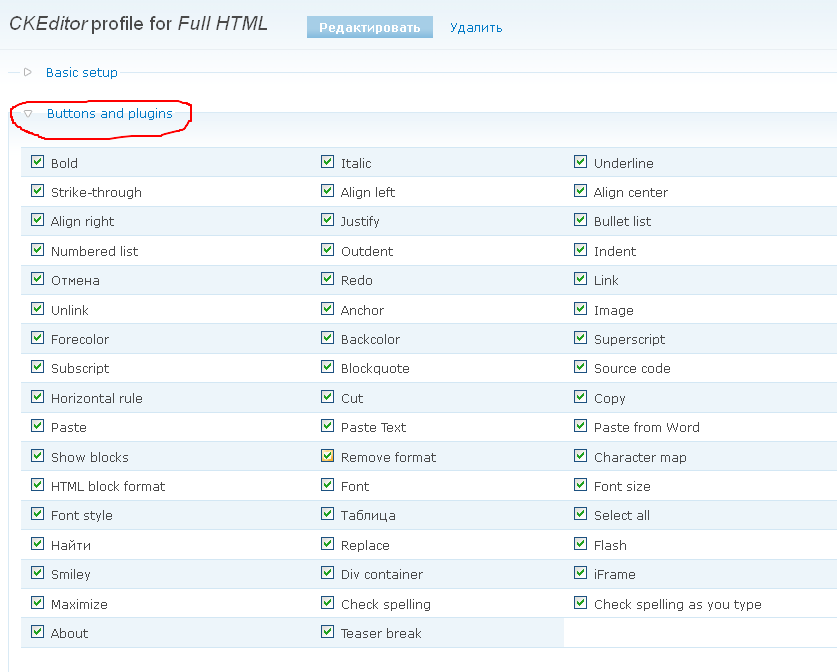
Task: Click the Buttons and plugins link
Action: (109, 114)
